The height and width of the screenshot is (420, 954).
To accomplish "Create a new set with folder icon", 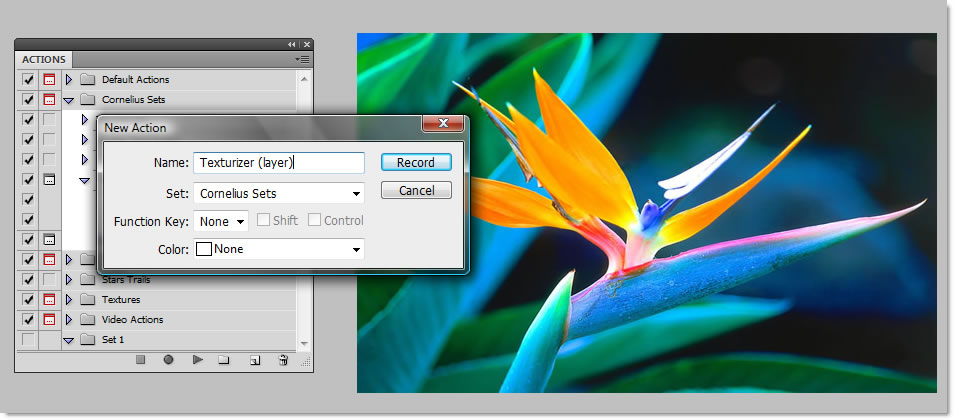I will click(x=224, y=360).
